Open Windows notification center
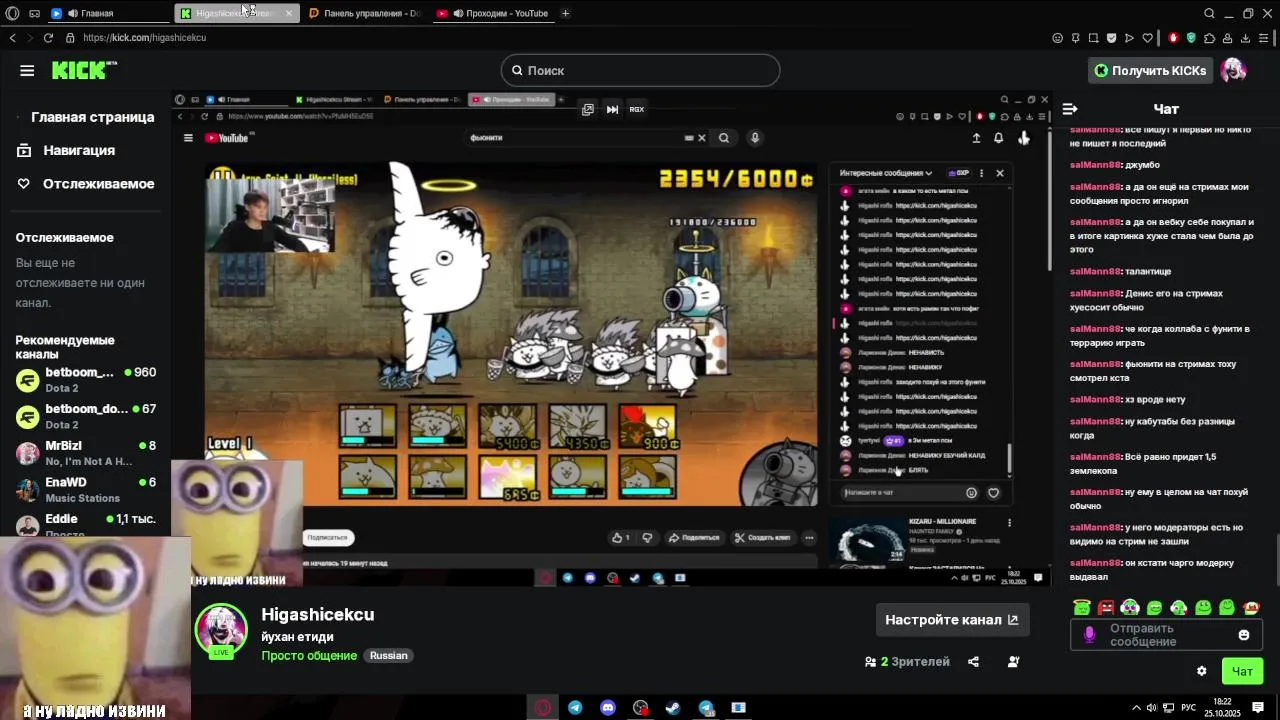The width and height of the screenshot is (1280, 720). point(1258,708)
